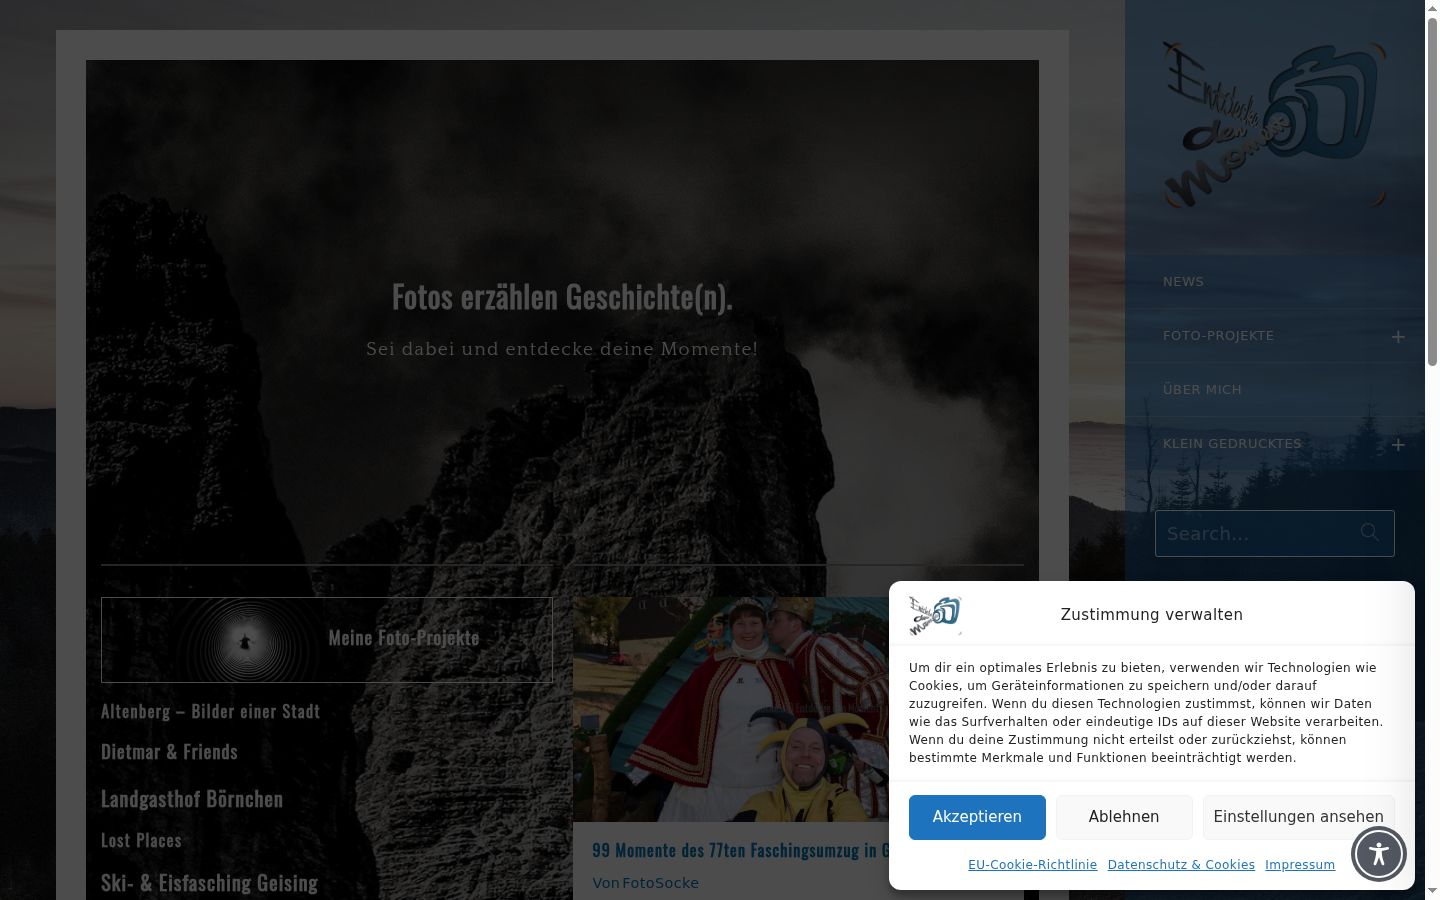Open Altenberg – Bilder einer Stadt project
Viewport: 1440px width, 900px height.
(x=210, y=712)
